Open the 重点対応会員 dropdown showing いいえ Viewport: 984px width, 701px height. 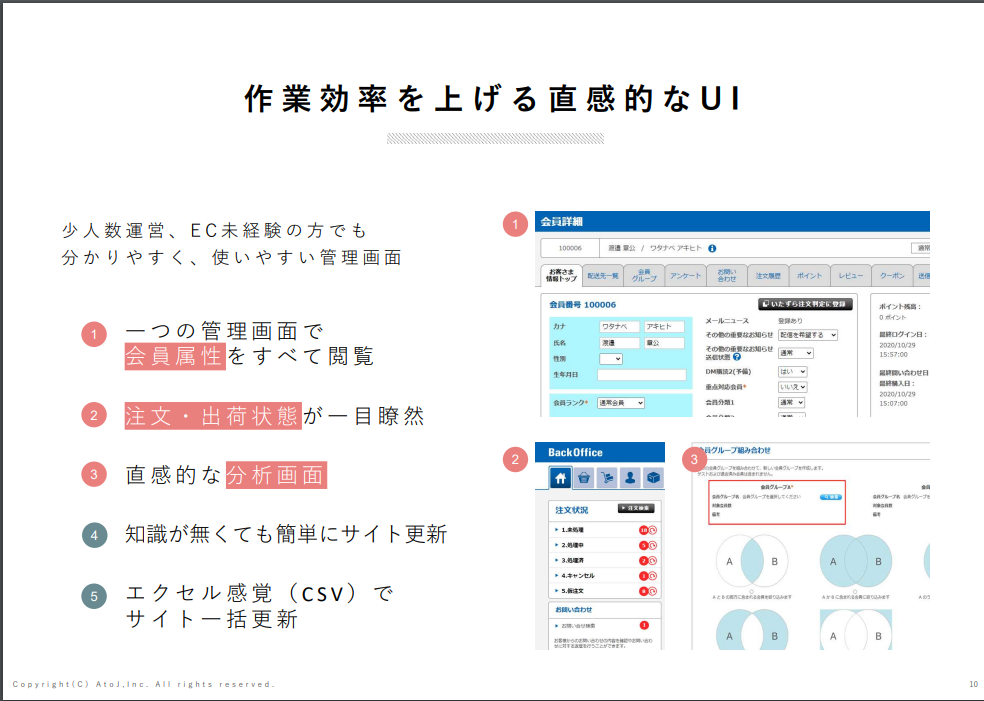(793, 387)
